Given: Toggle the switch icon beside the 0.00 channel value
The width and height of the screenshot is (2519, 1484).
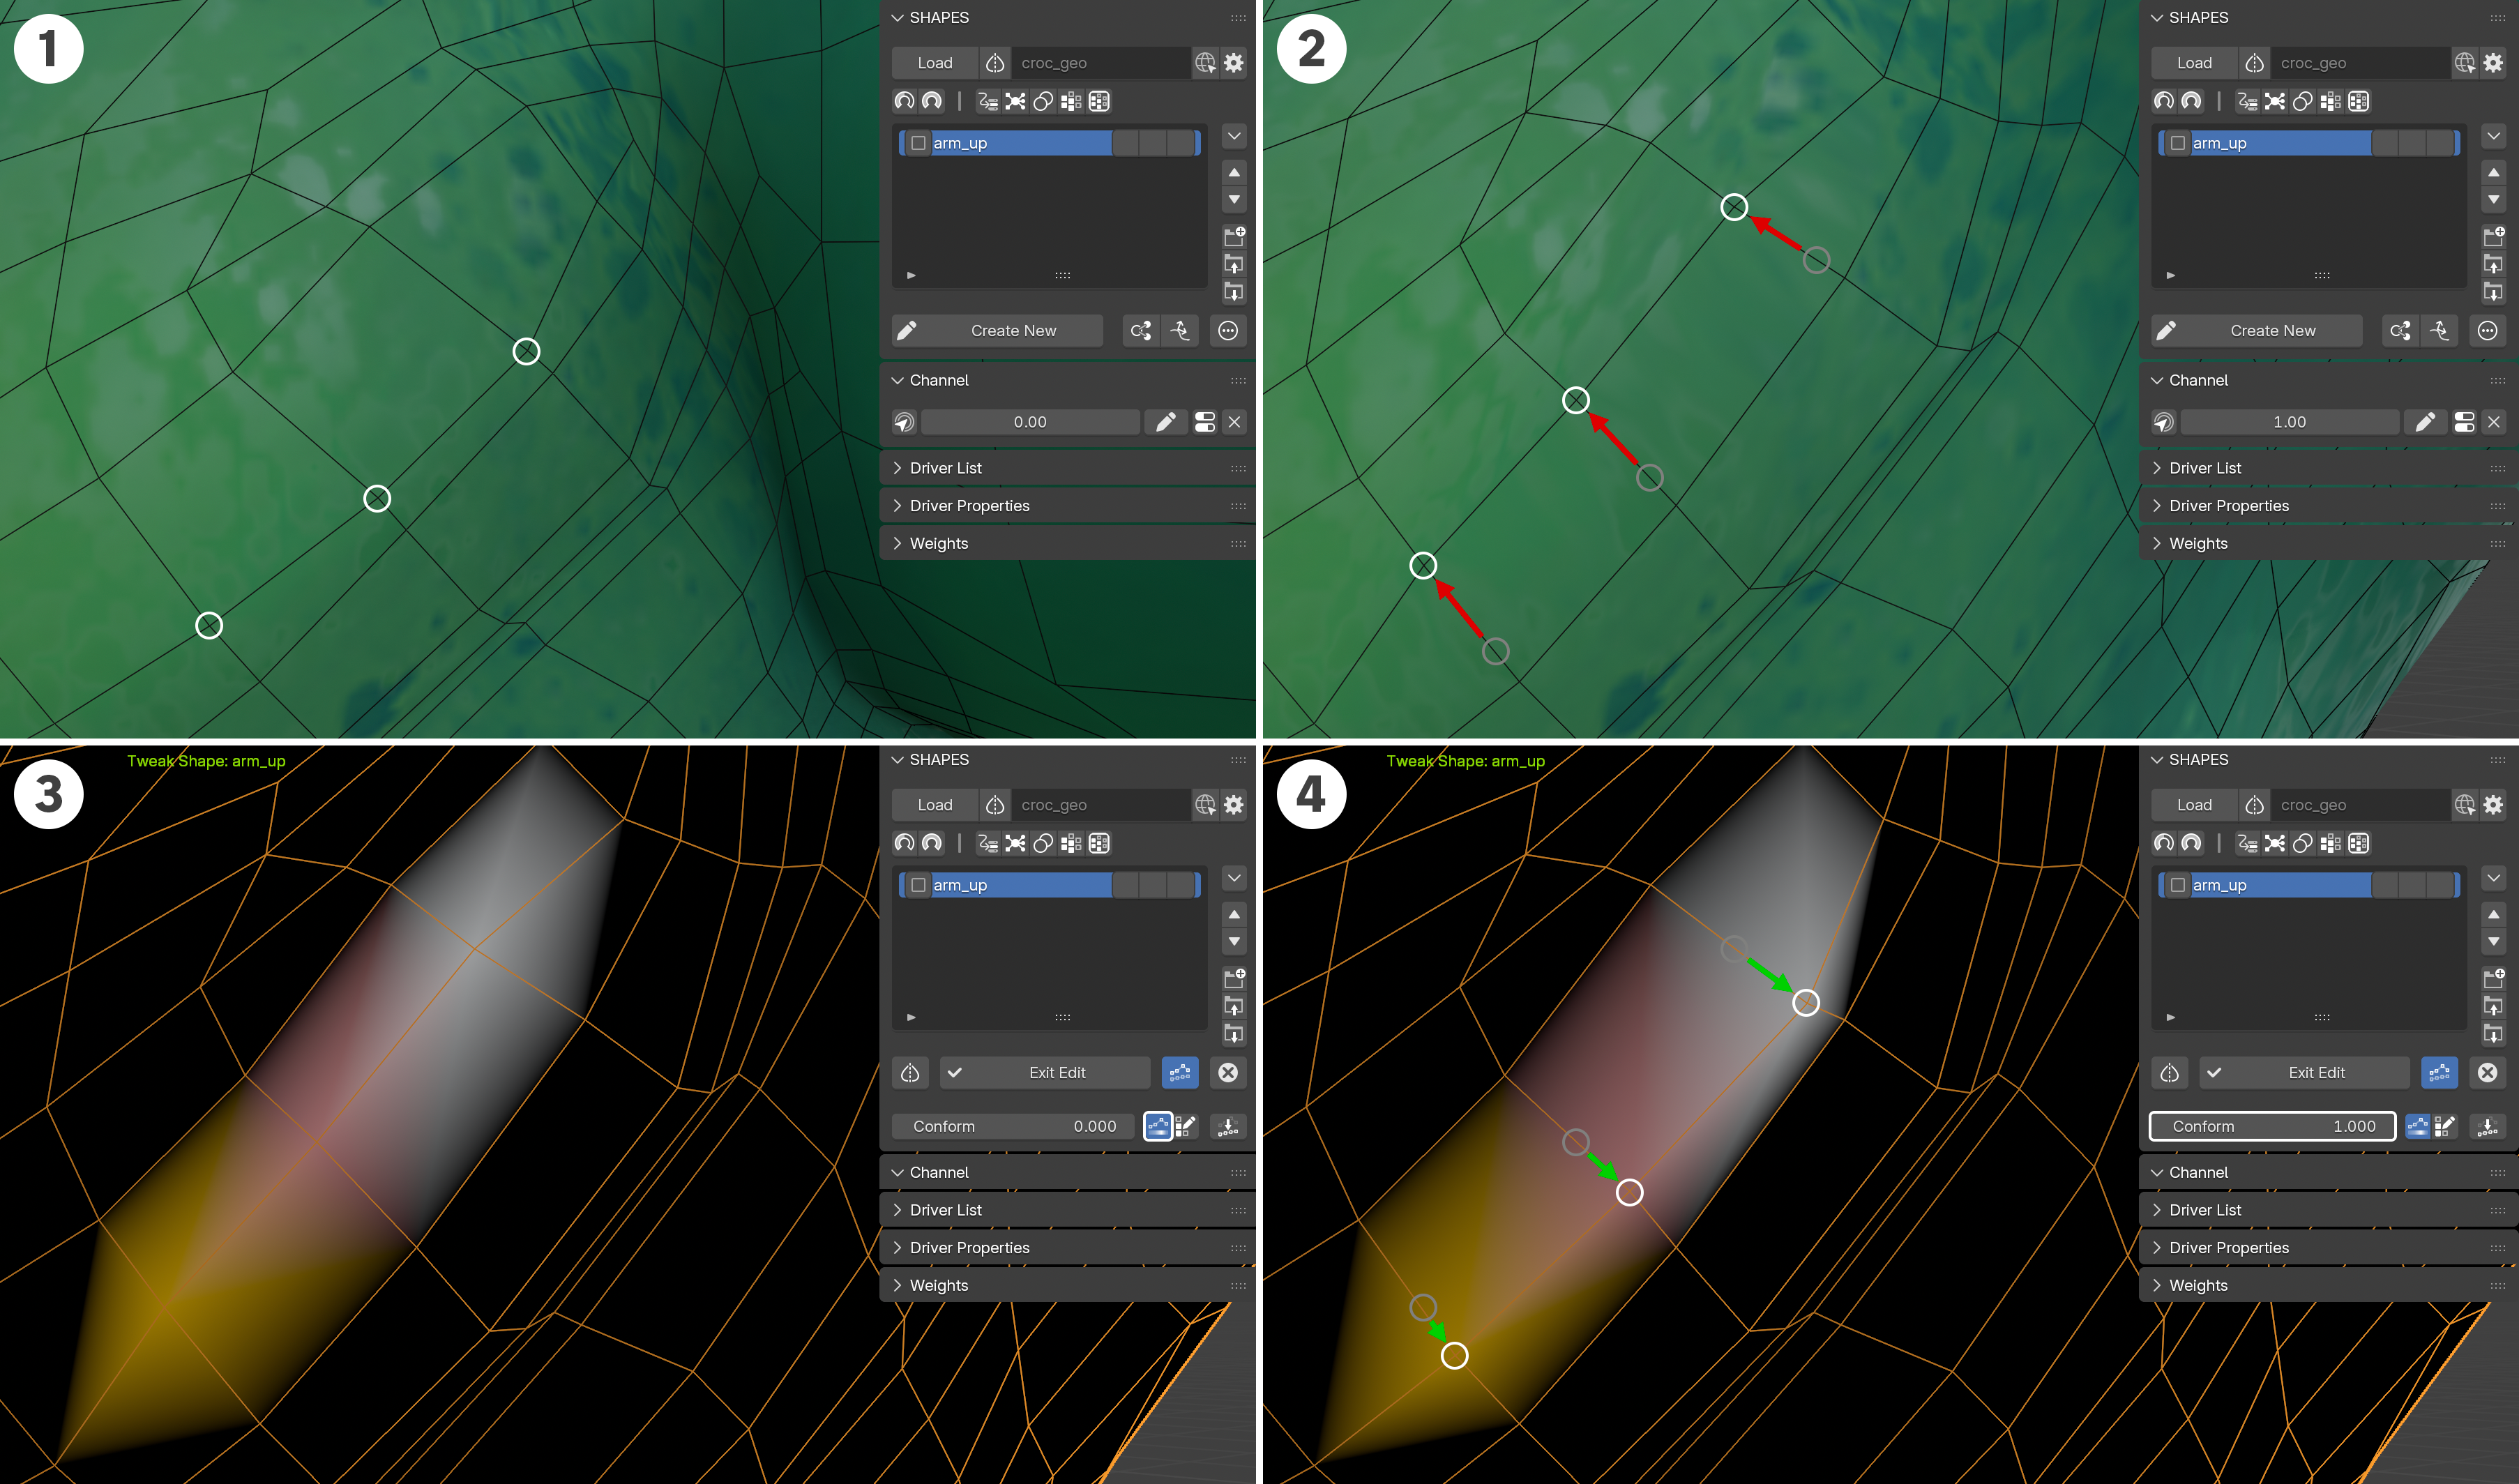Looking at the screenshot, I should pyautogui.click(x=1205, y=422).
